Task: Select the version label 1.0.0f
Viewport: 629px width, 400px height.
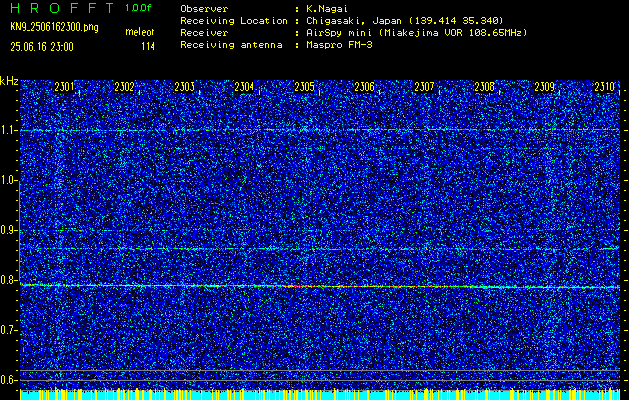Action: click(138, 8)
